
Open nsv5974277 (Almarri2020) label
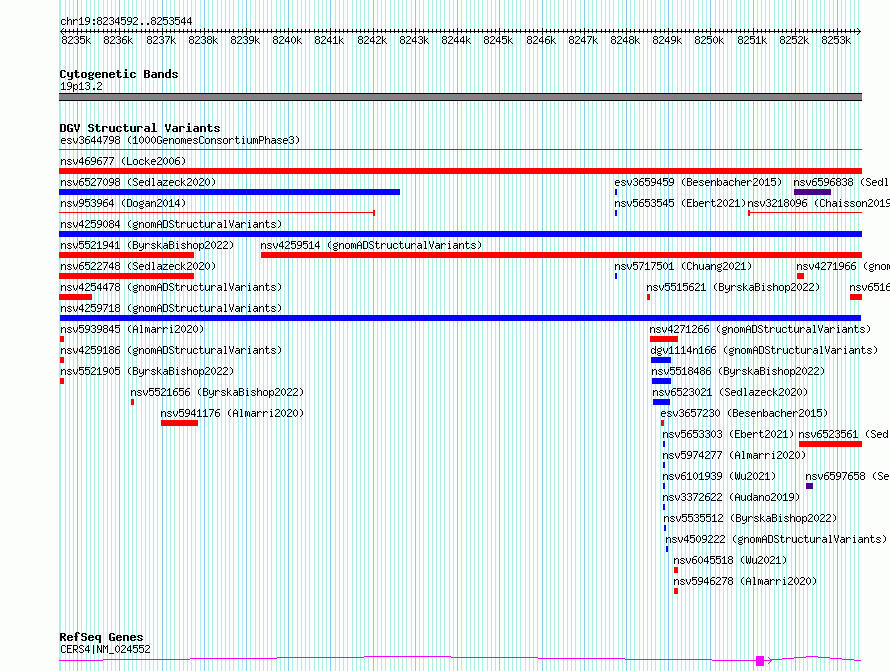734,455
